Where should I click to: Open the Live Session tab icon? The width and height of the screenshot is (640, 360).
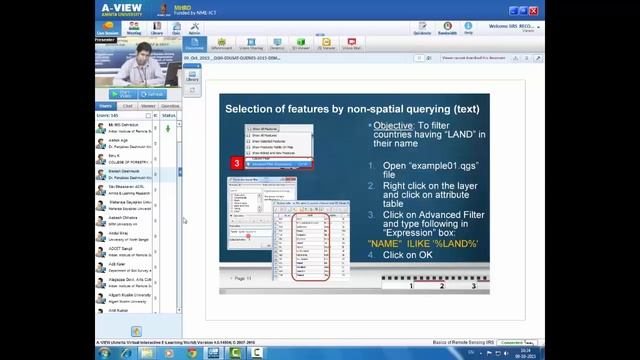click(108, 28)
